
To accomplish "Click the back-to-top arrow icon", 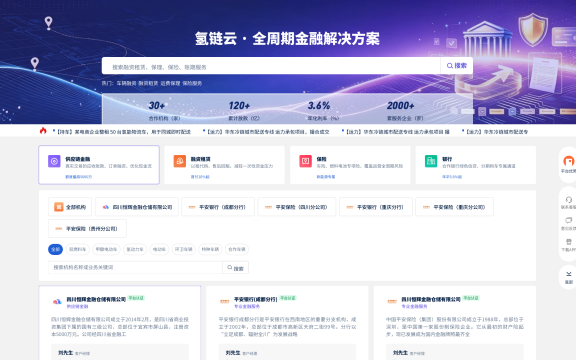I will pyautogui.click(x=569, y=274).
